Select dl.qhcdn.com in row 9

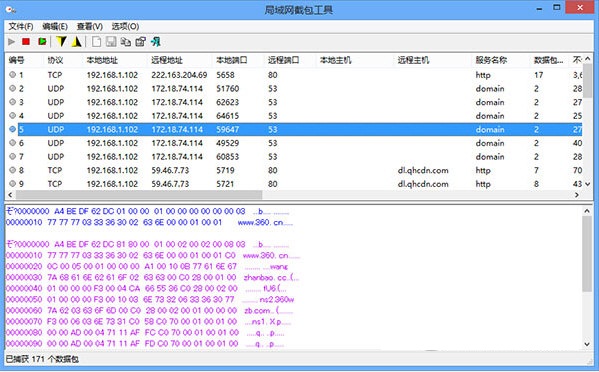click(423, 184)
